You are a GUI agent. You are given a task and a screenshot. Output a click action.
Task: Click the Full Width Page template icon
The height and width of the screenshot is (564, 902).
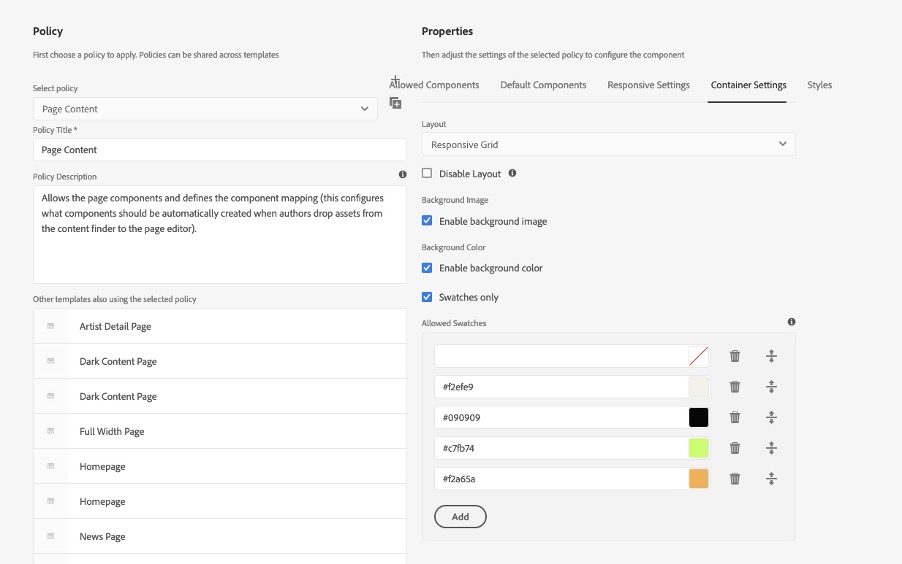pos(51,431)
